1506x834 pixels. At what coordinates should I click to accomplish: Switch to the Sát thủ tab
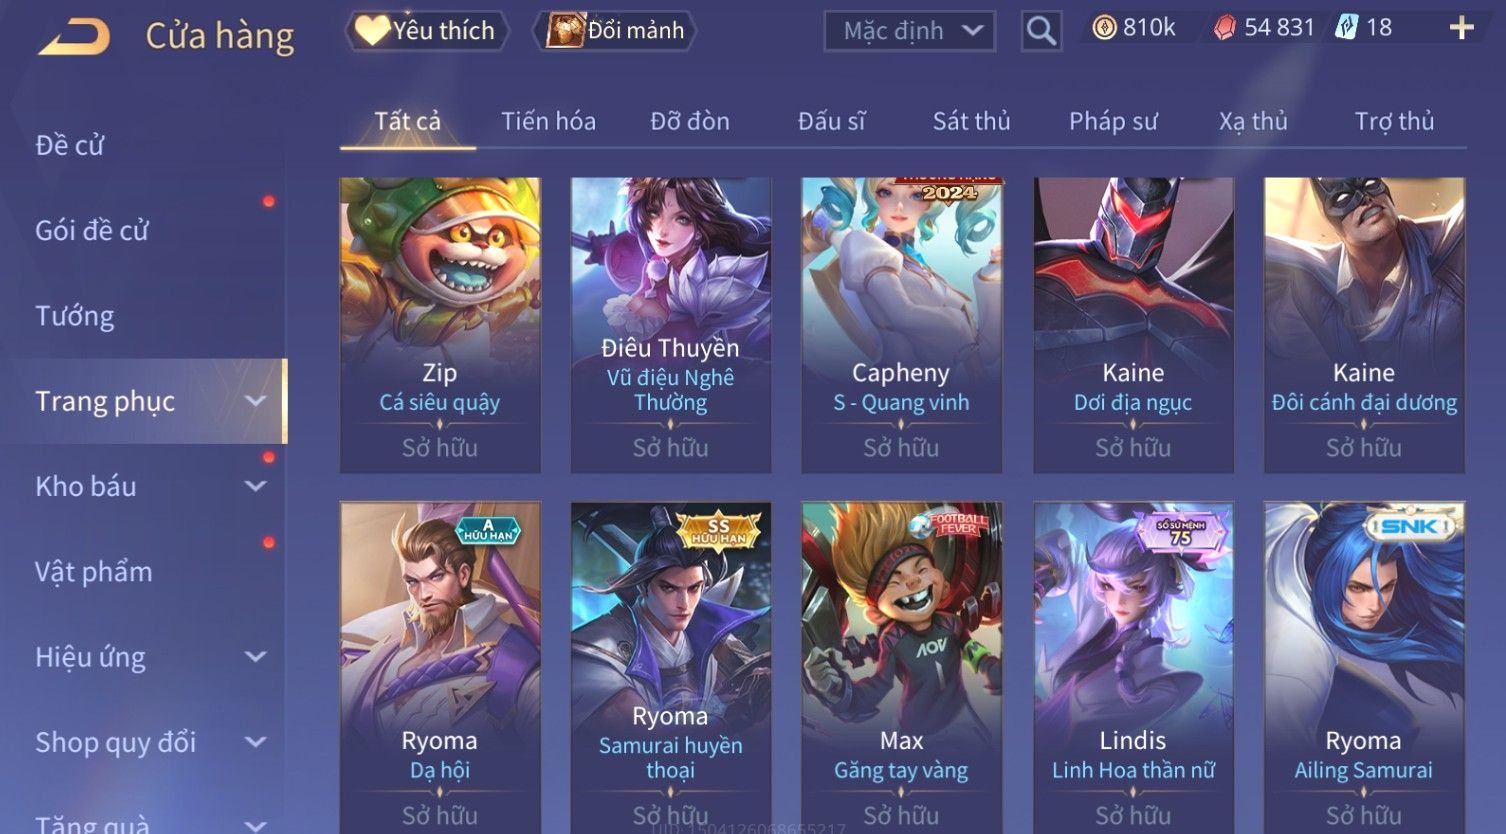971,121
